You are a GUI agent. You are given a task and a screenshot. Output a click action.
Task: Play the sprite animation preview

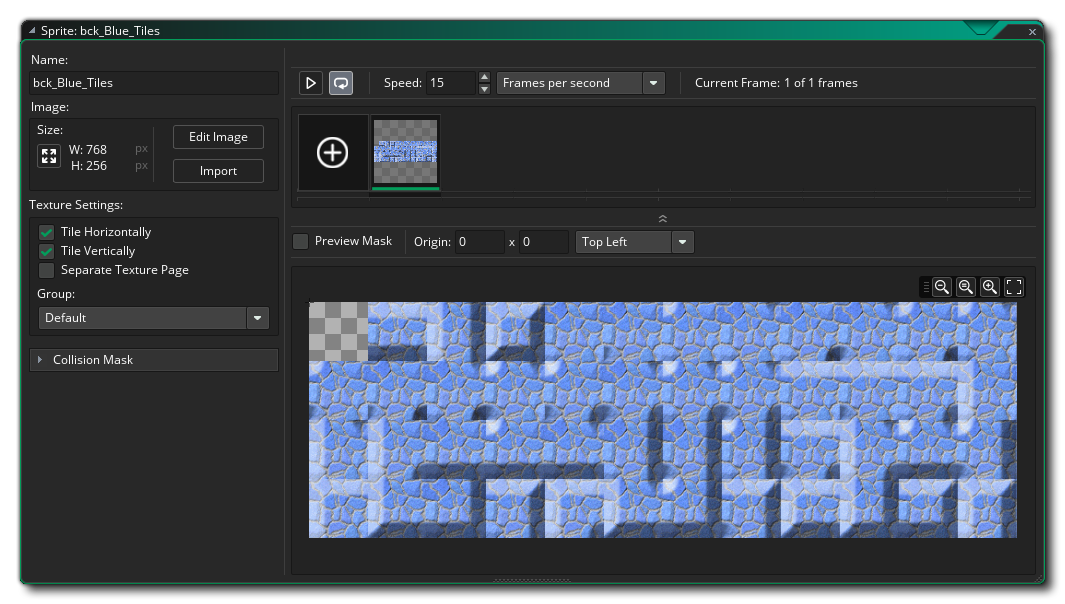(310, 83)
